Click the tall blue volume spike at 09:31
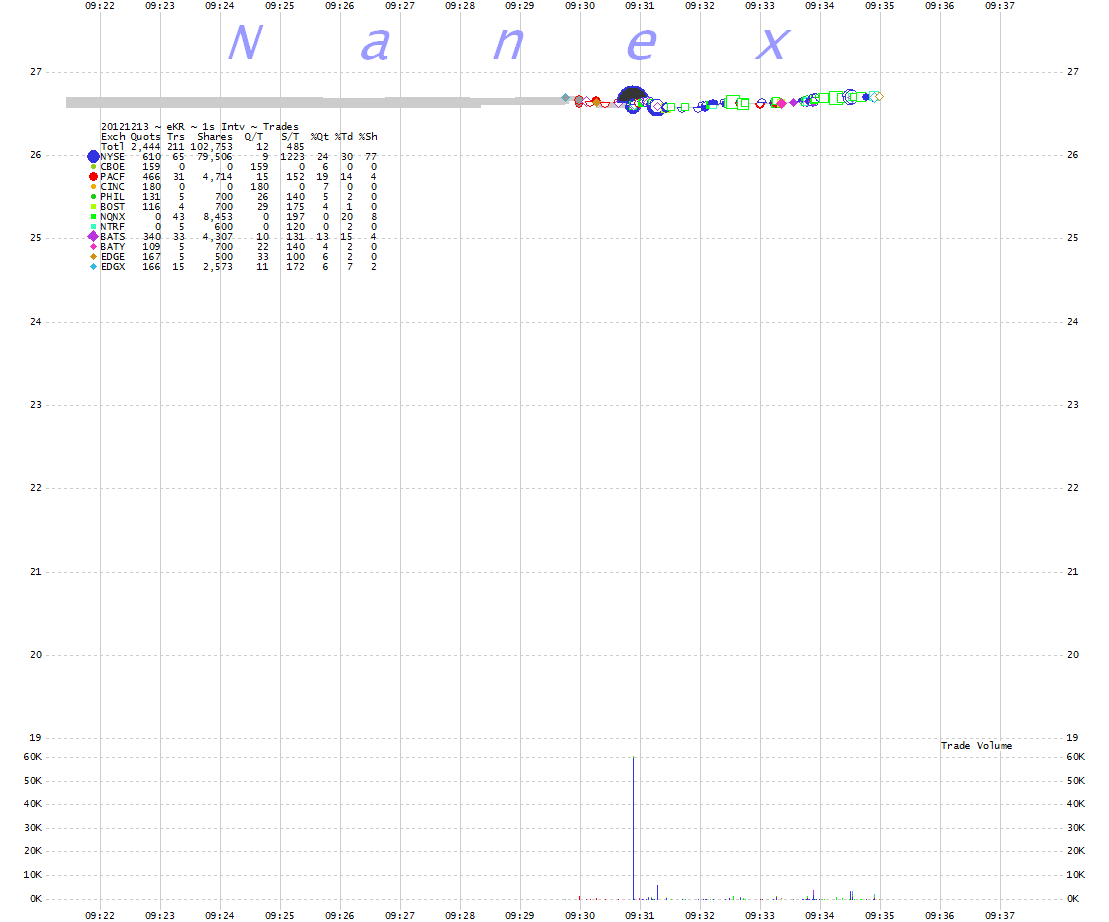Viewport: 1109px width, 922px height. pos(633,827)
